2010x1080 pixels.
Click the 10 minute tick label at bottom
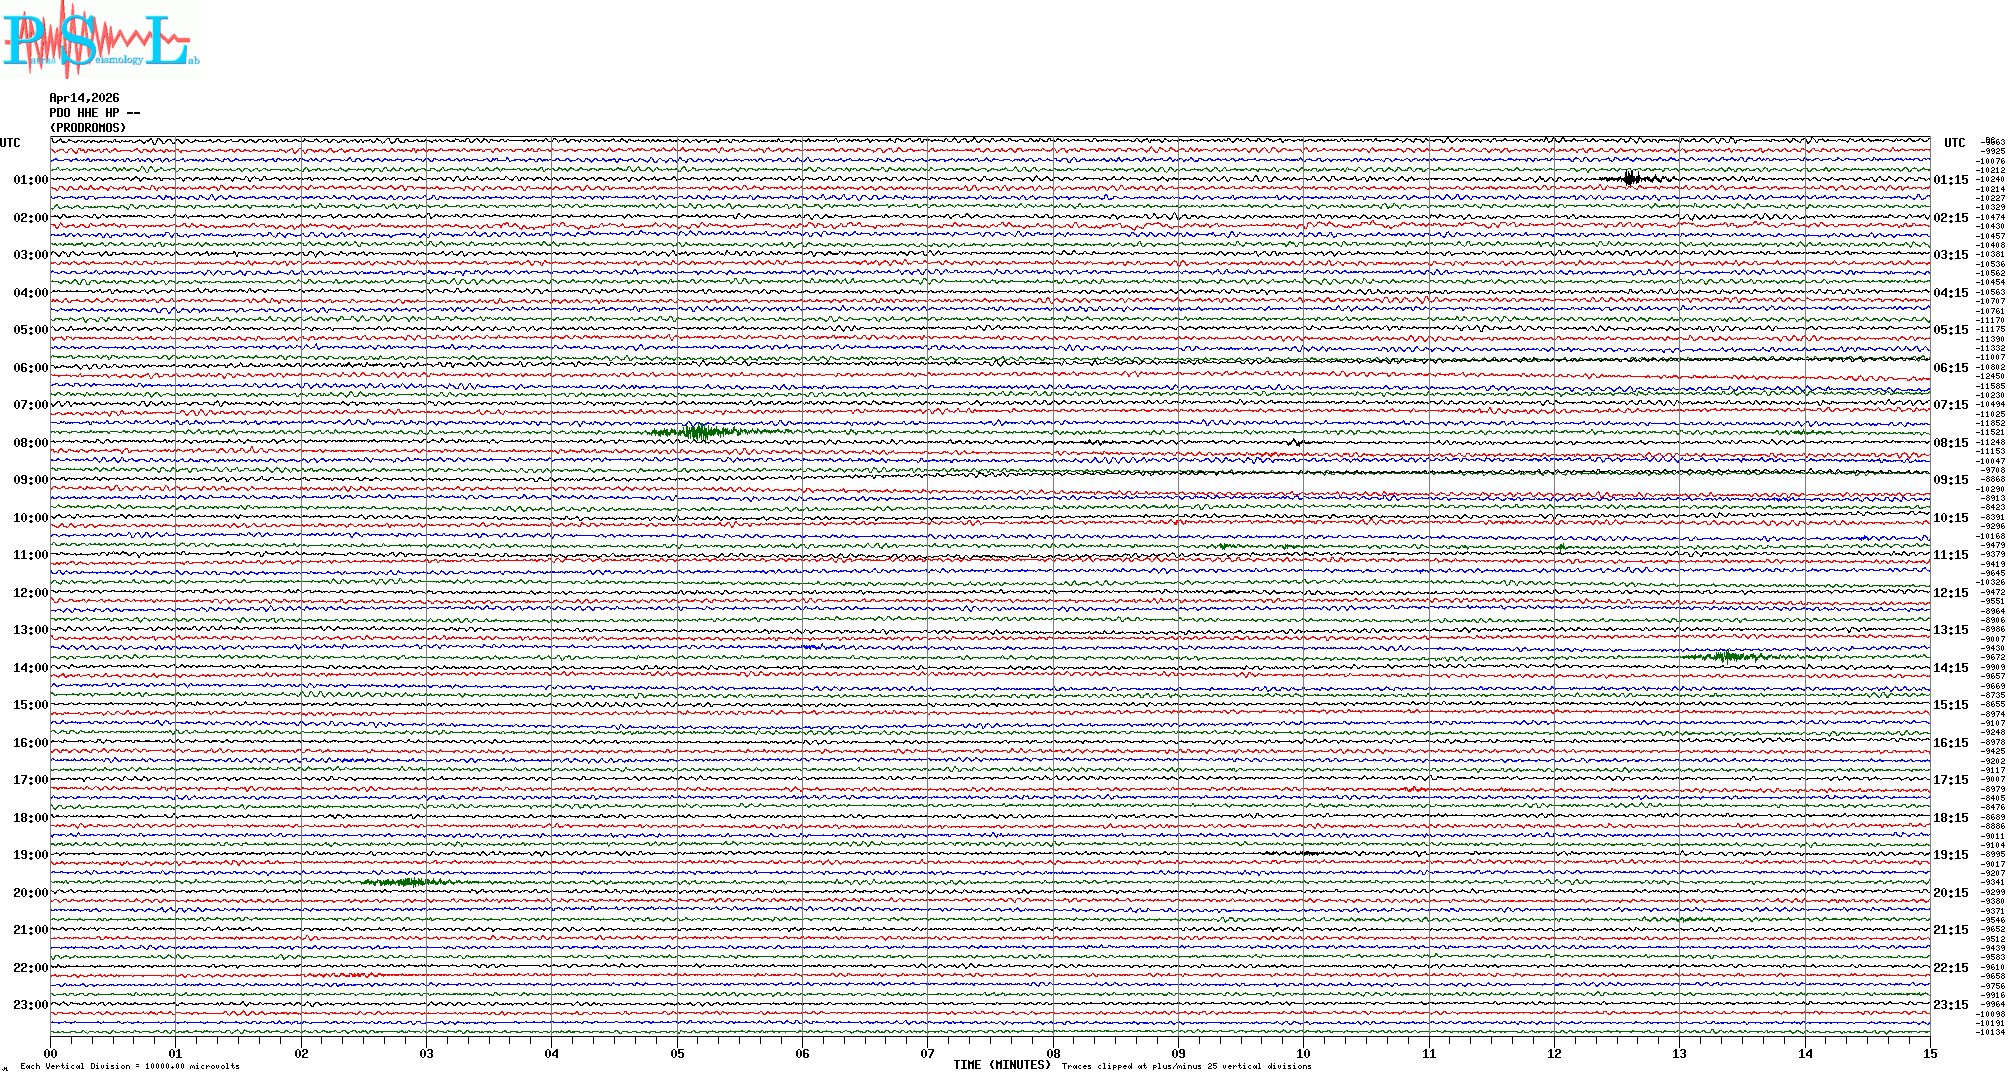tap(1303, 1054)
